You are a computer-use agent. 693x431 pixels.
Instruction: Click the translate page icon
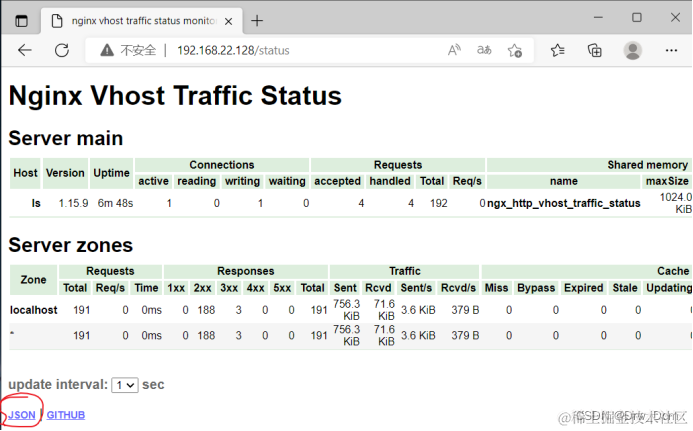pyautogui.click(x=484, y=50)
